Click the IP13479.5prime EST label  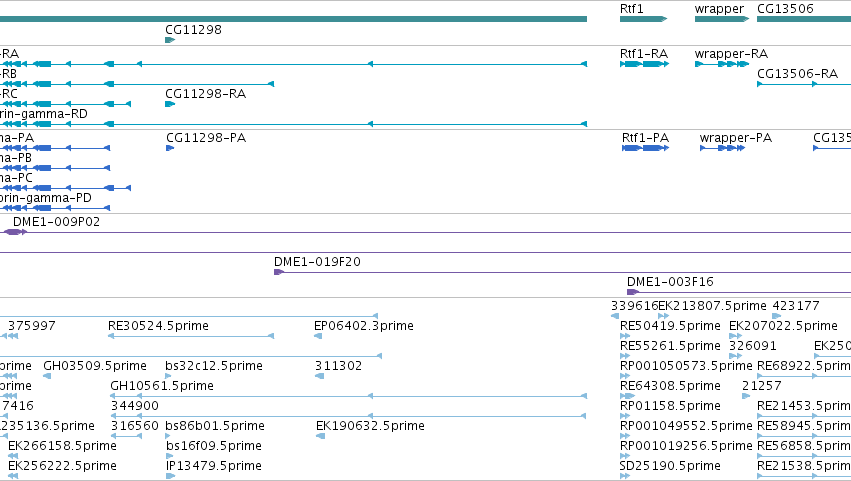pos(214,466)
